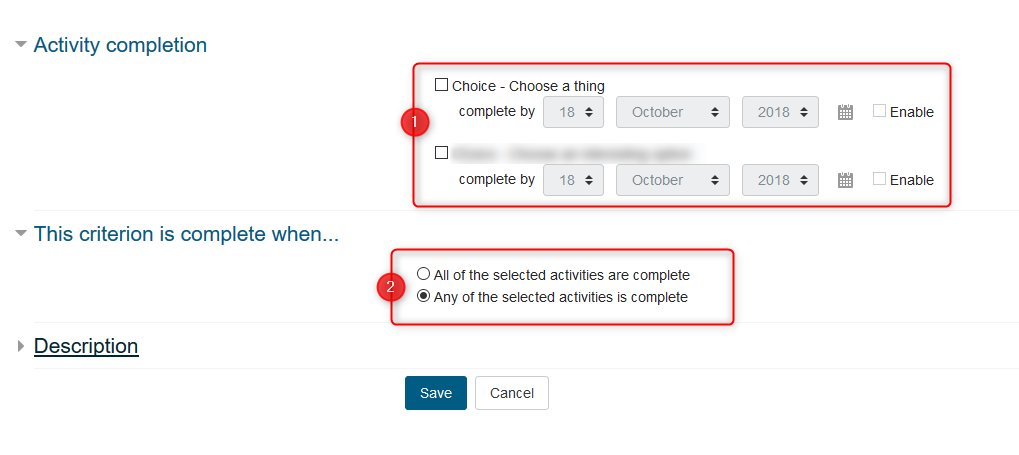
Task: Expand the Description section arrow
Action: (x=21, y=346)
